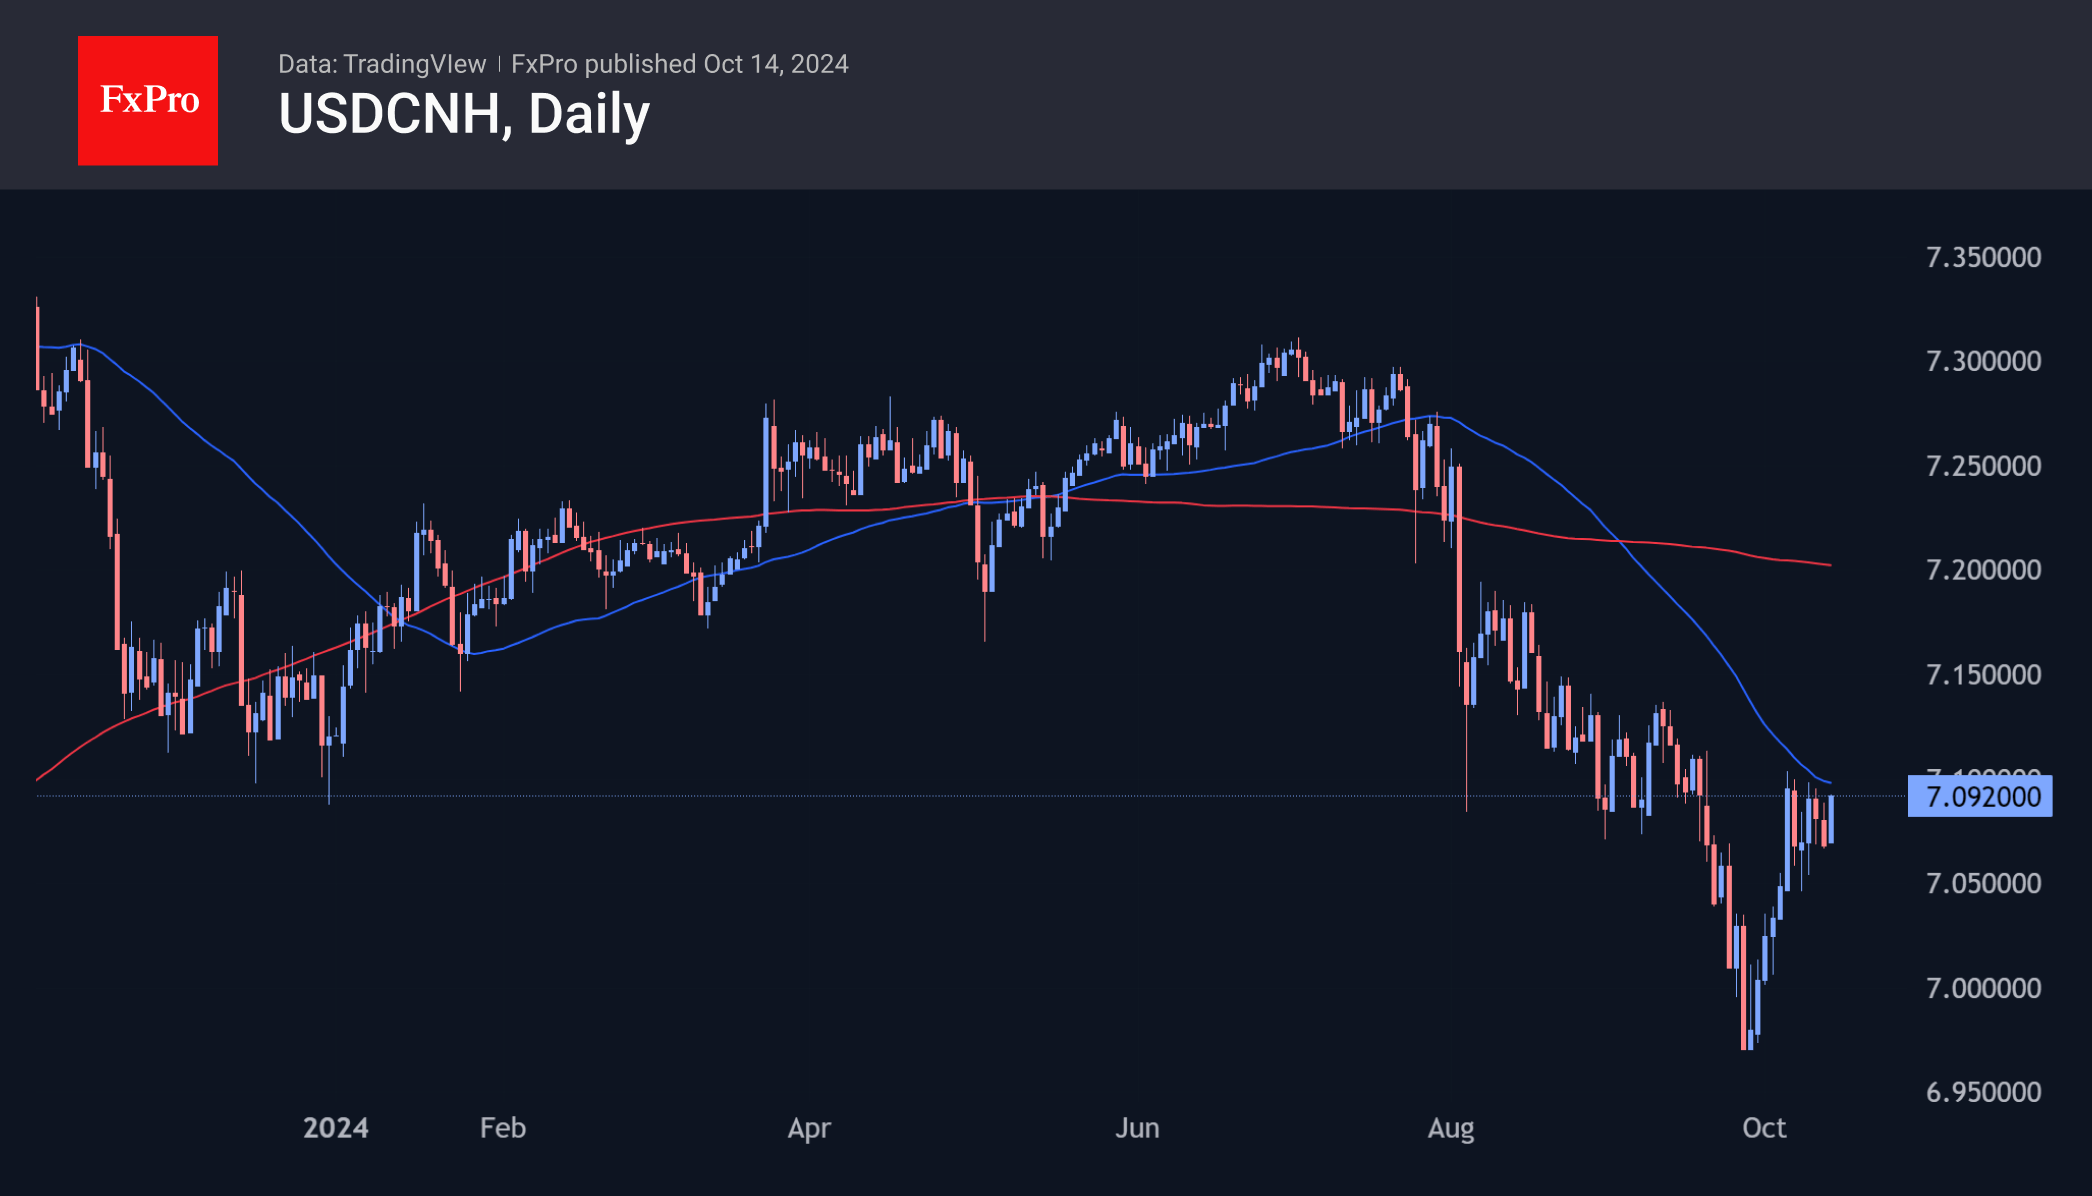Select the Oct marker on time axis
This screenshot has height=1196, width=2092.
coord(1764,1128)
